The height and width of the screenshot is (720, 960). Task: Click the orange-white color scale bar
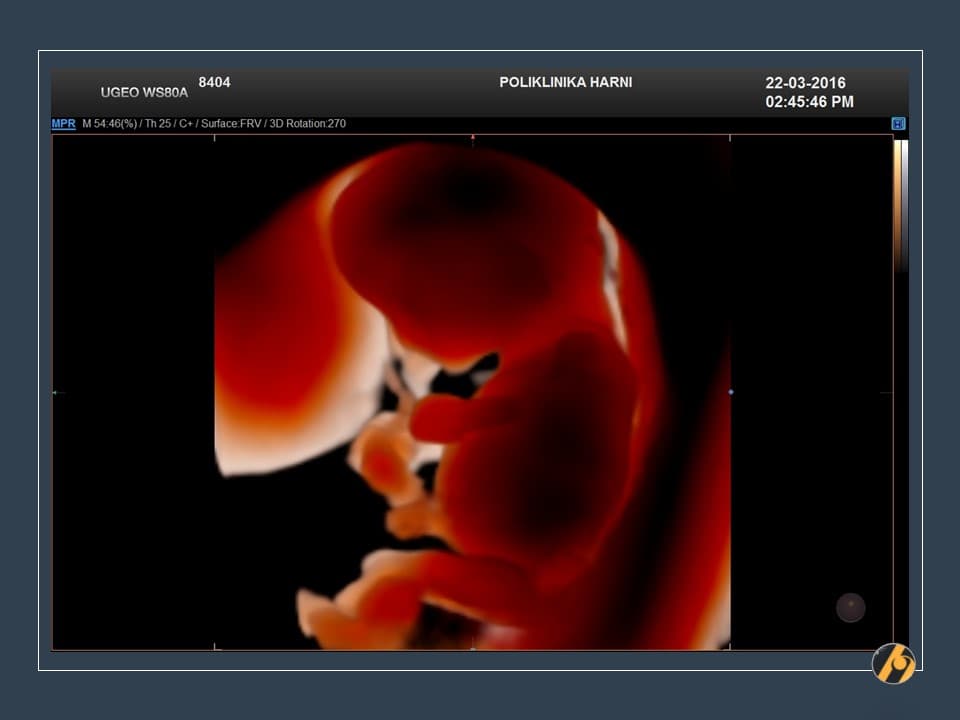pyautogui.click(x=900, y=205)
